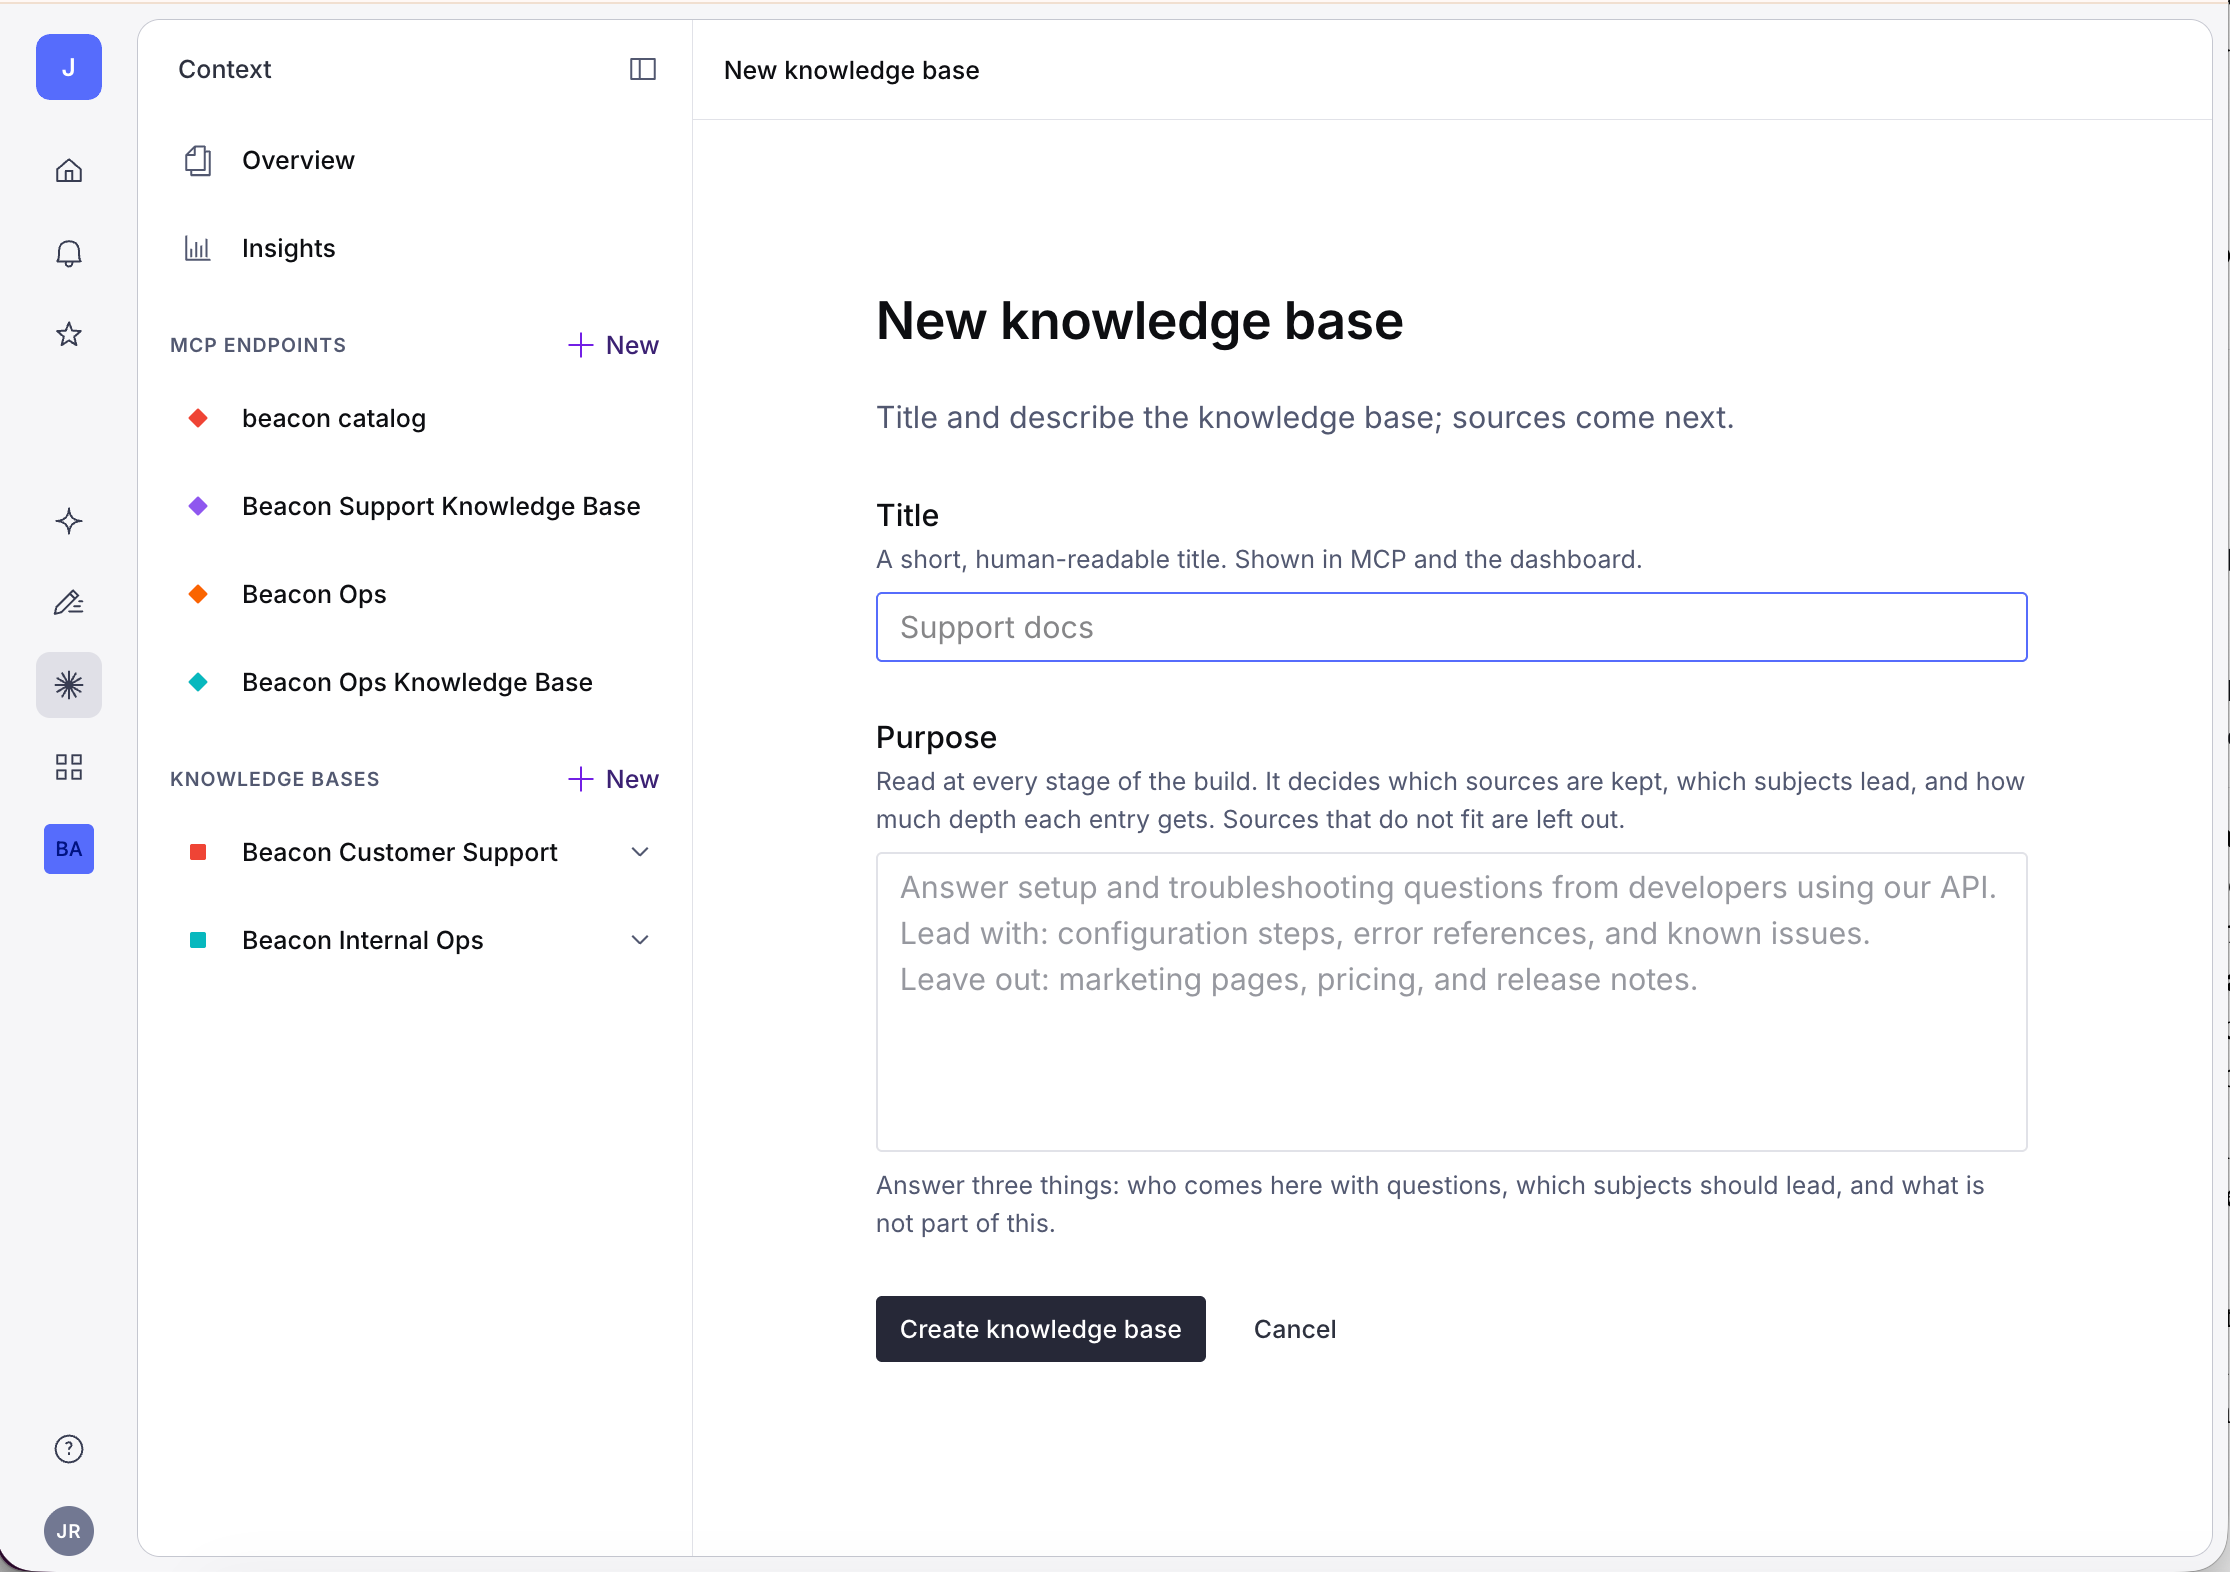Open Beacon Customer Support knowledge base
Viewport: 2230px width, 1572px height.
coord(400,852)
